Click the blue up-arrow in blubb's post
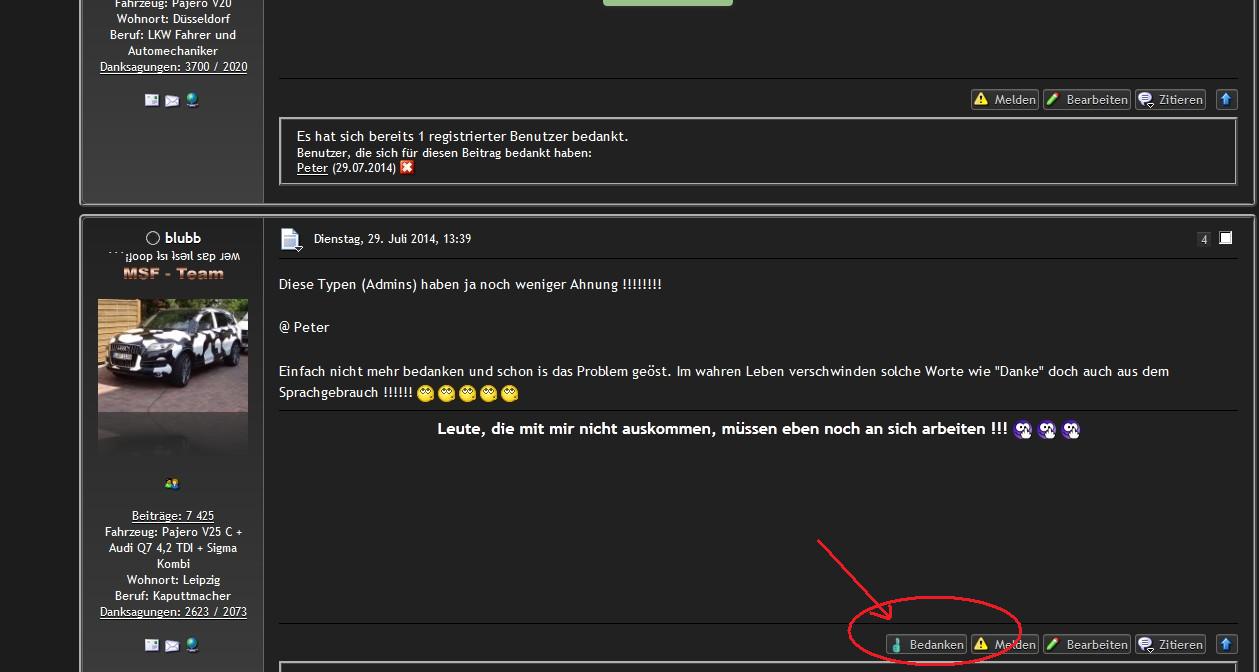This screenshot has width=1259, height=672. (x=1227, y=645)
